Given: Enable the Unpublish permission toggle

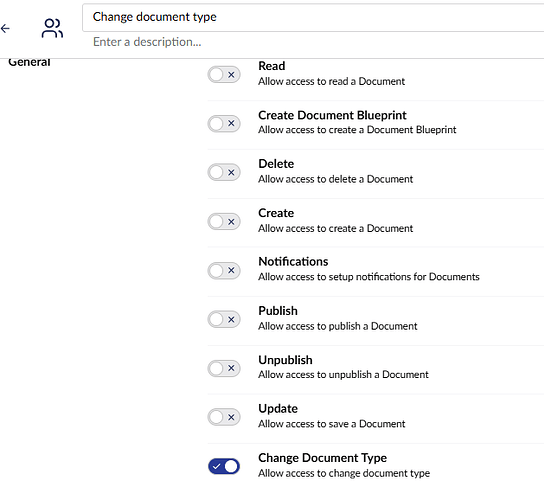Looking at the screenshot, I should click(x=224, y=368).
